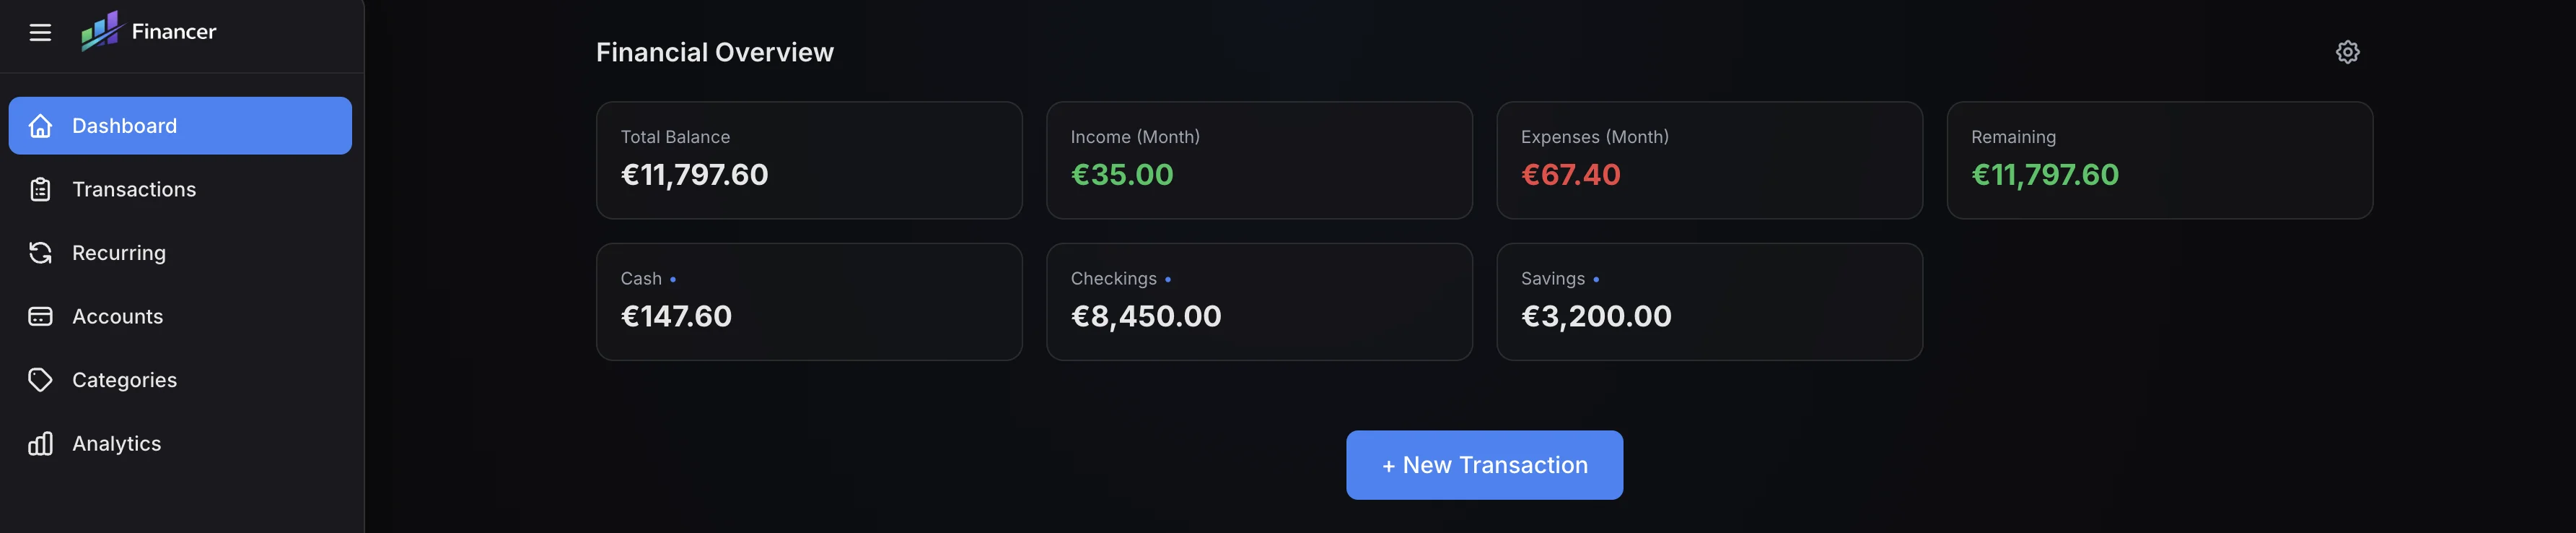Viewport: 2576px width, 533px height.
Task: Select the Recurring menu item
Action: 119,252
